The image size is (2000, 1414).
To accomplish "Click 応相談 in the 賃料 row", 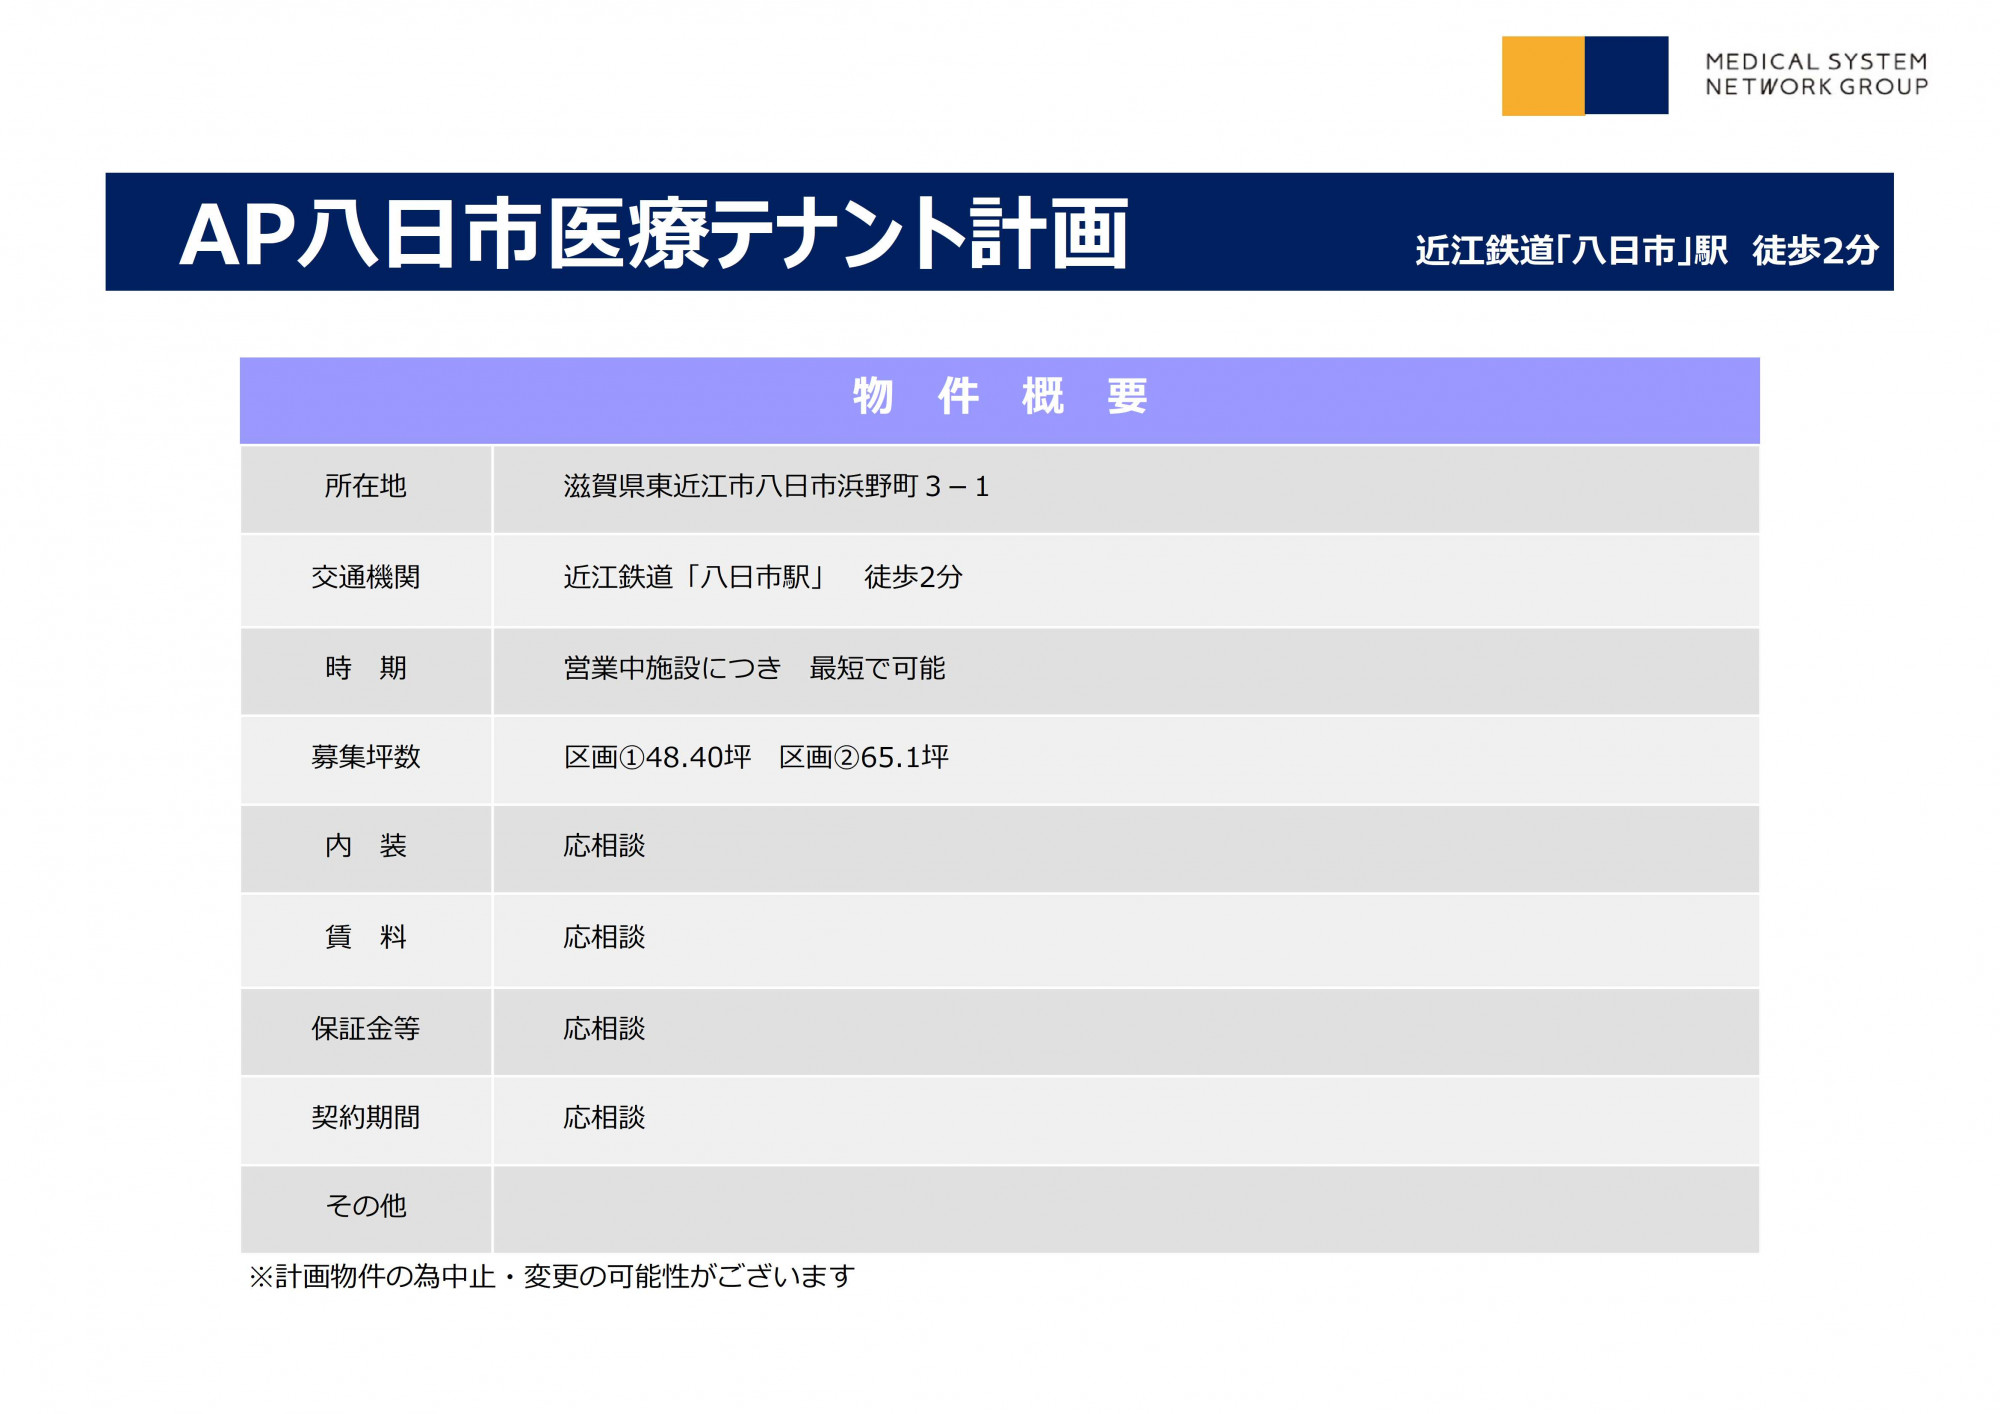I will (604, 938).
